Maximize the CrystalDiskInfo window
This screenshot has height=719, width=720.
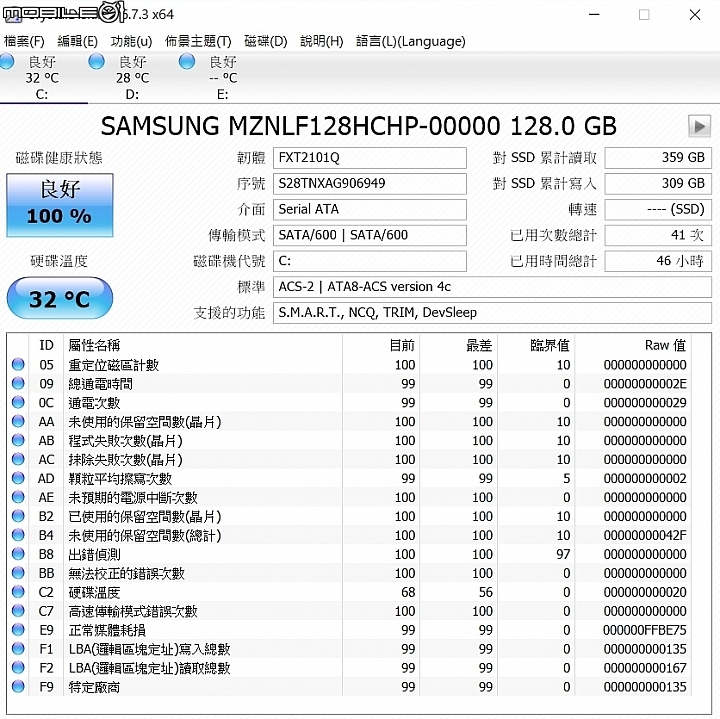644,15
